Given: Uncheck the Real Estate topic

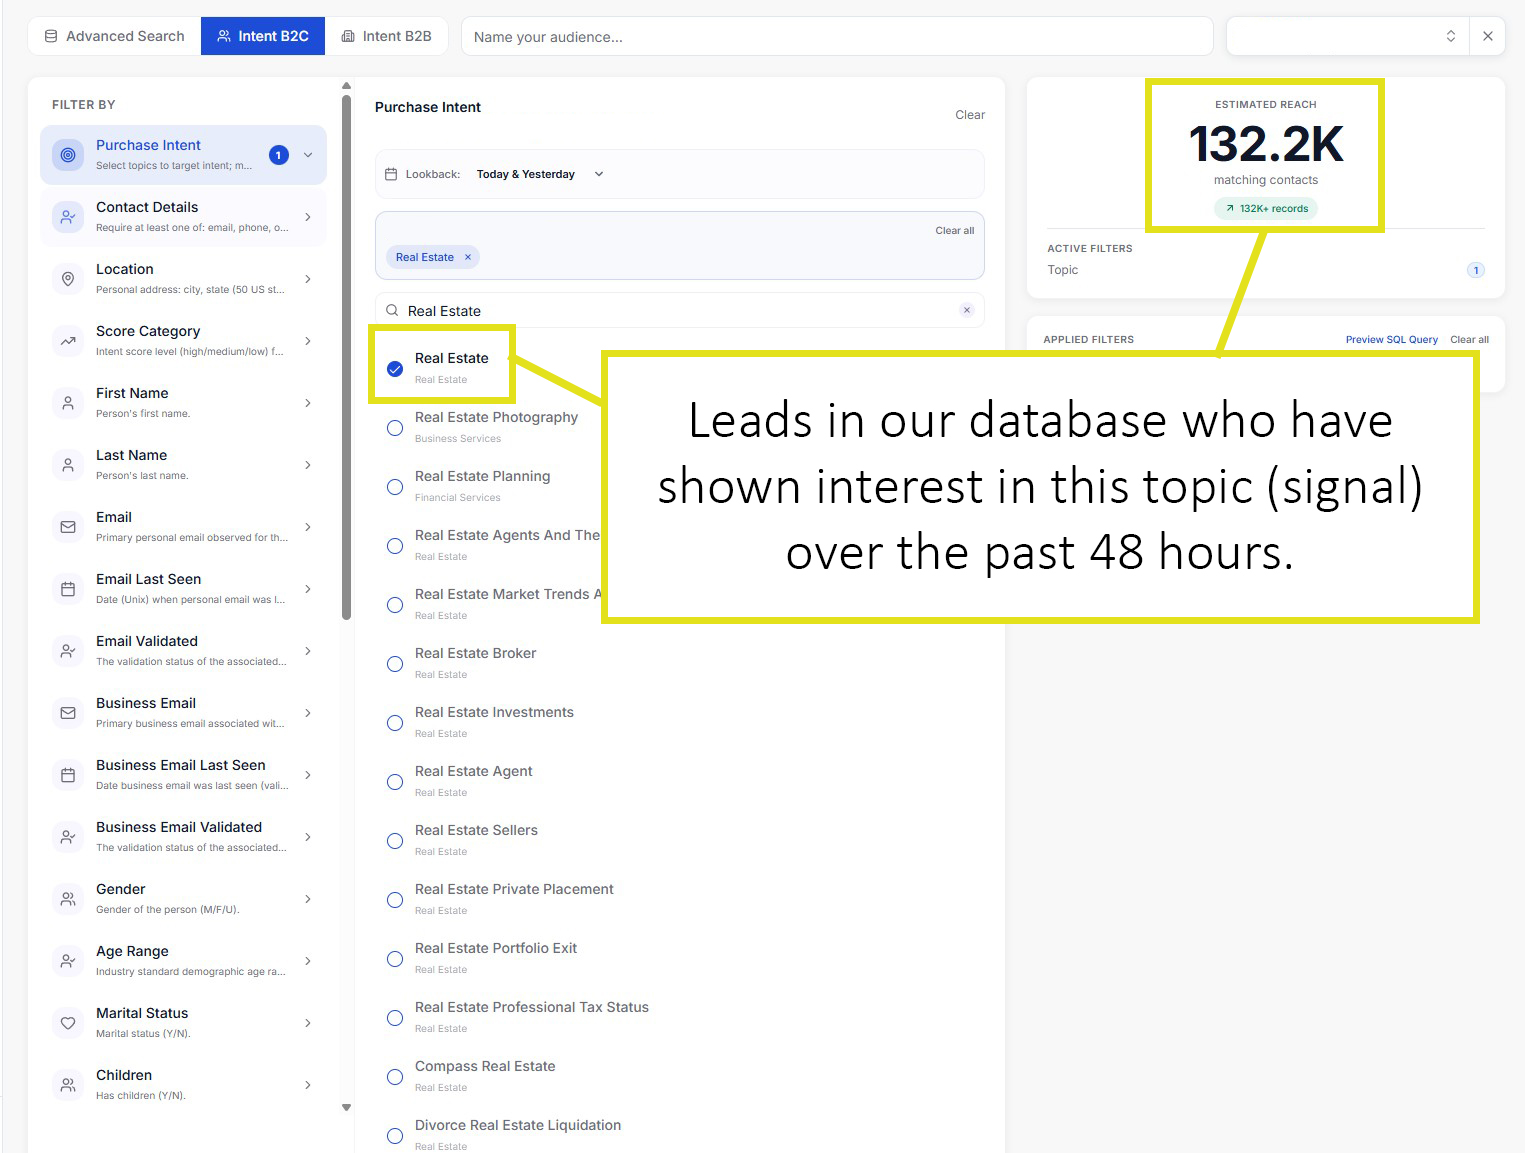Looking at the screenshot, I should coord(395,369).
